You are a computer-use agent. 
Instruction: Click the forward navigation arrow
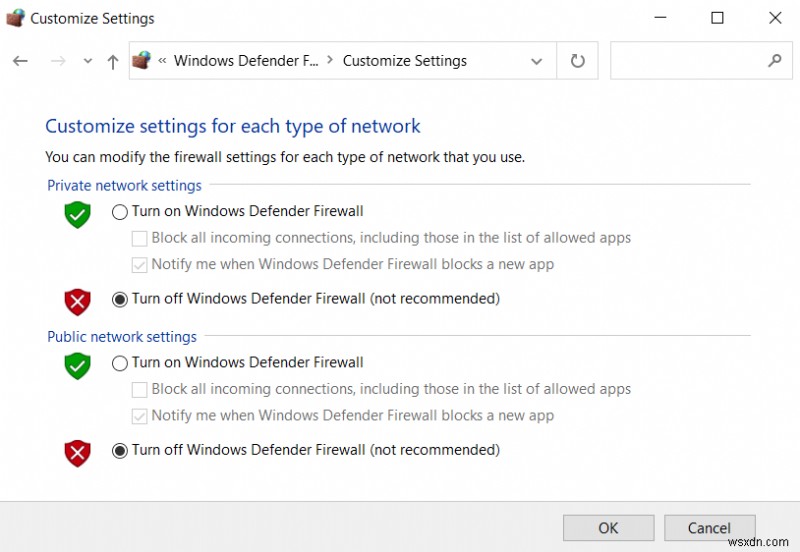coord(58,61)
